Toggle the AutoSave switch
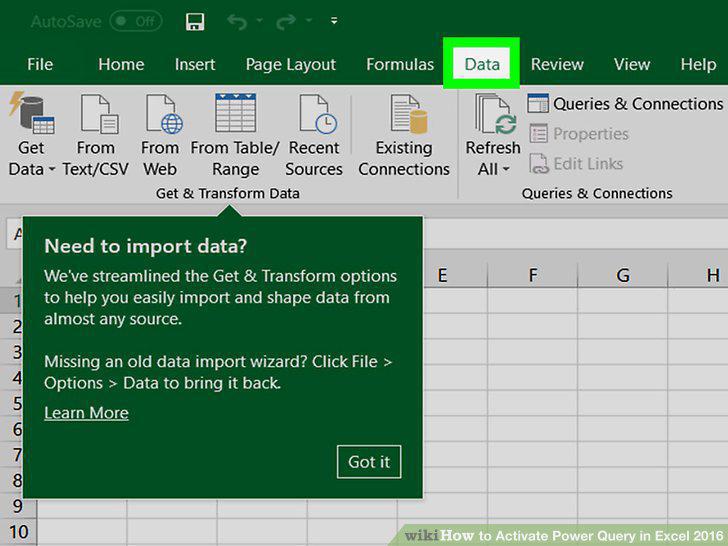This screenshot has height=546, width=728. (x=136, y=21)
